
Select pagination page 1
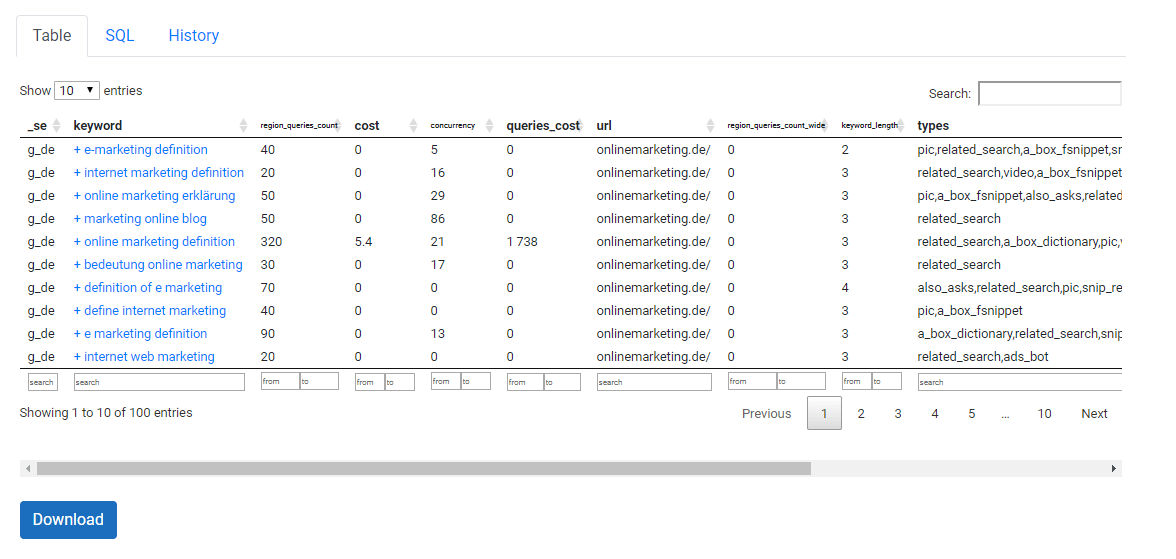824,413
